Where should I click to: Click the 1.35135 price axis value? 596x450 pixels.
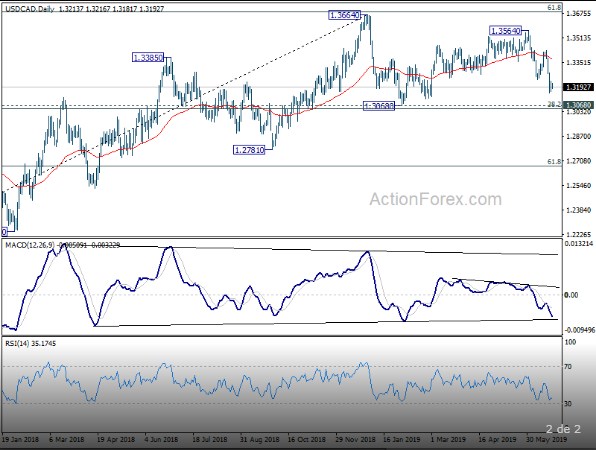click(579, 38)
